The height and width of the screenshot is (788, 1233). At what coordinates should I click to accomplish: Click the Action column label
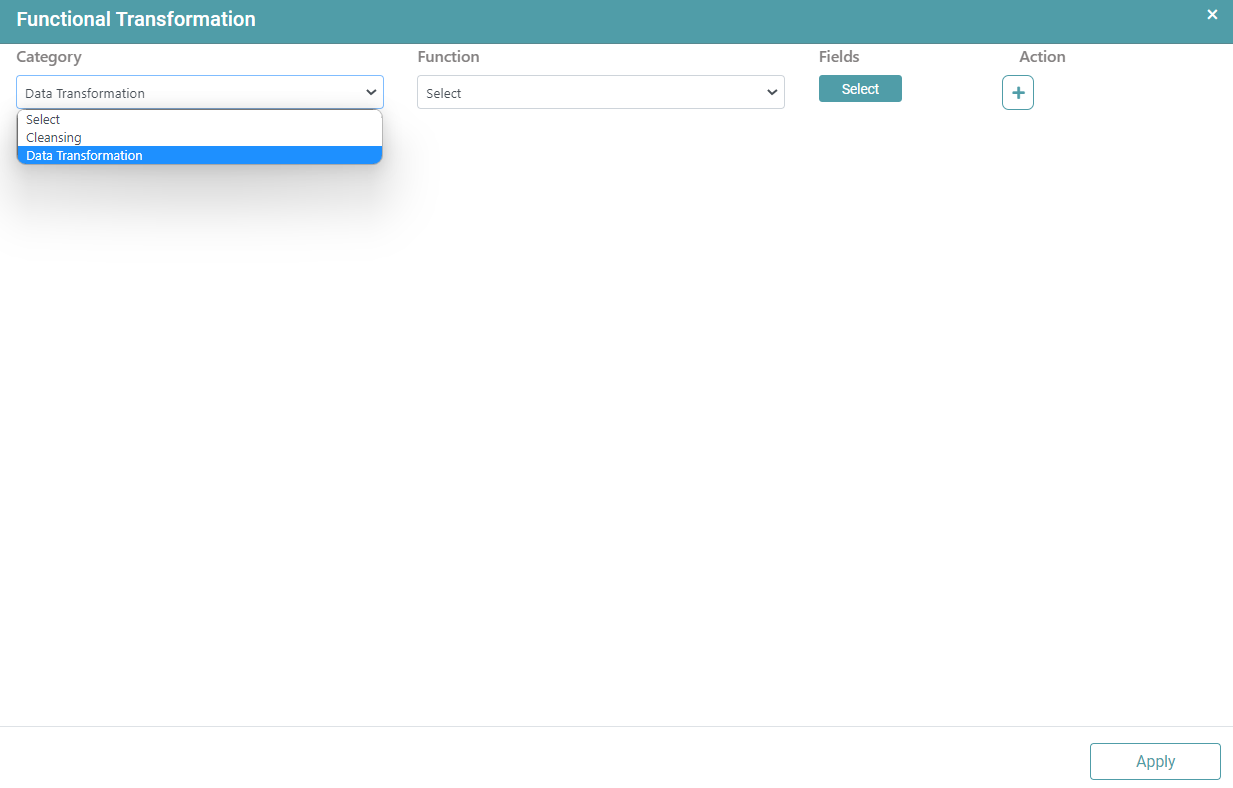(x=1042, y=57)
